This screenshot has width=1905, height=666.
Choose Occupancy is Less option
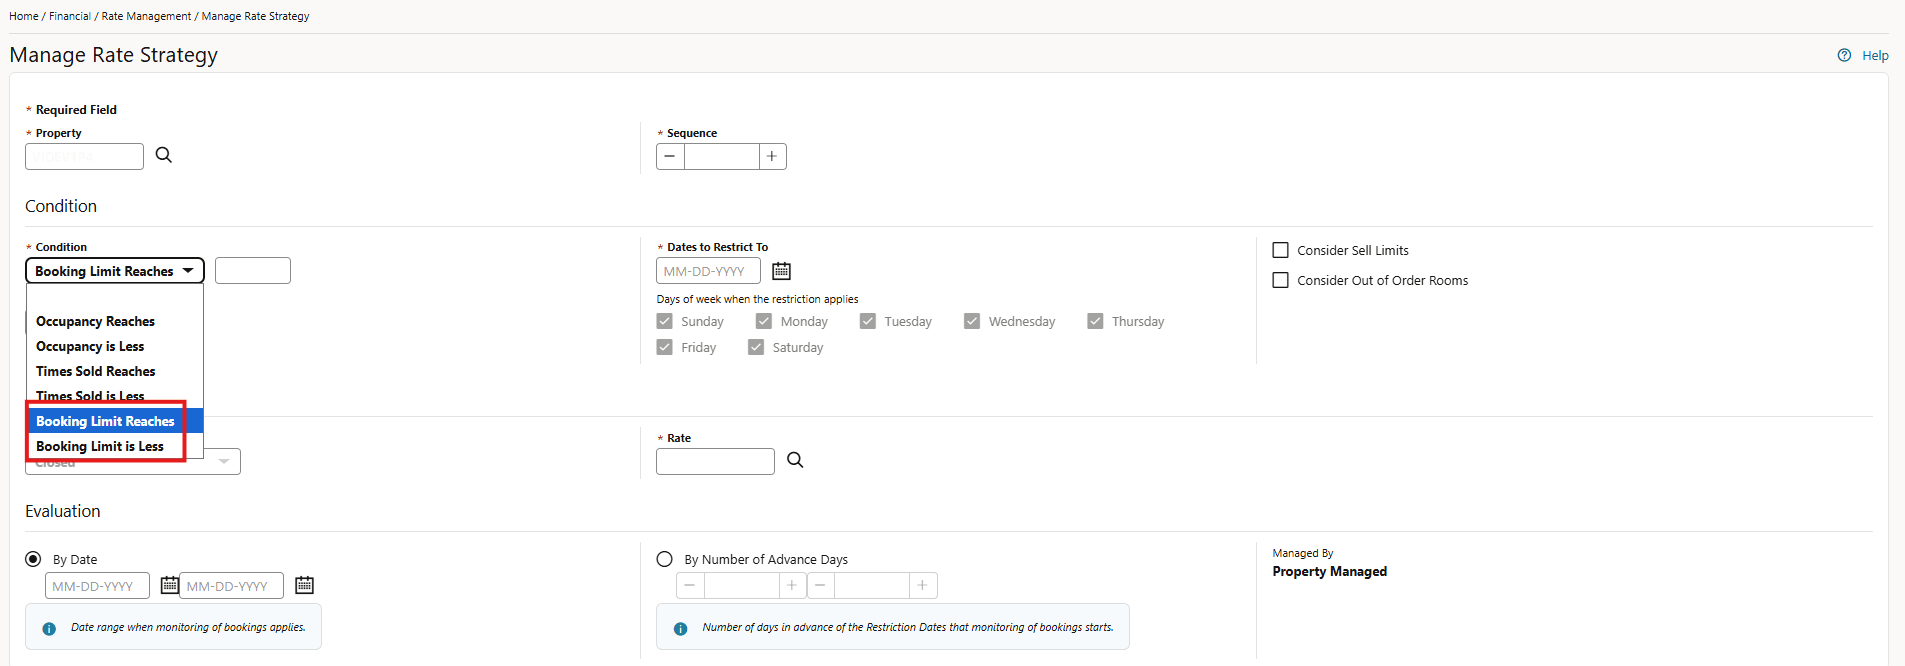tap(115, 346)
